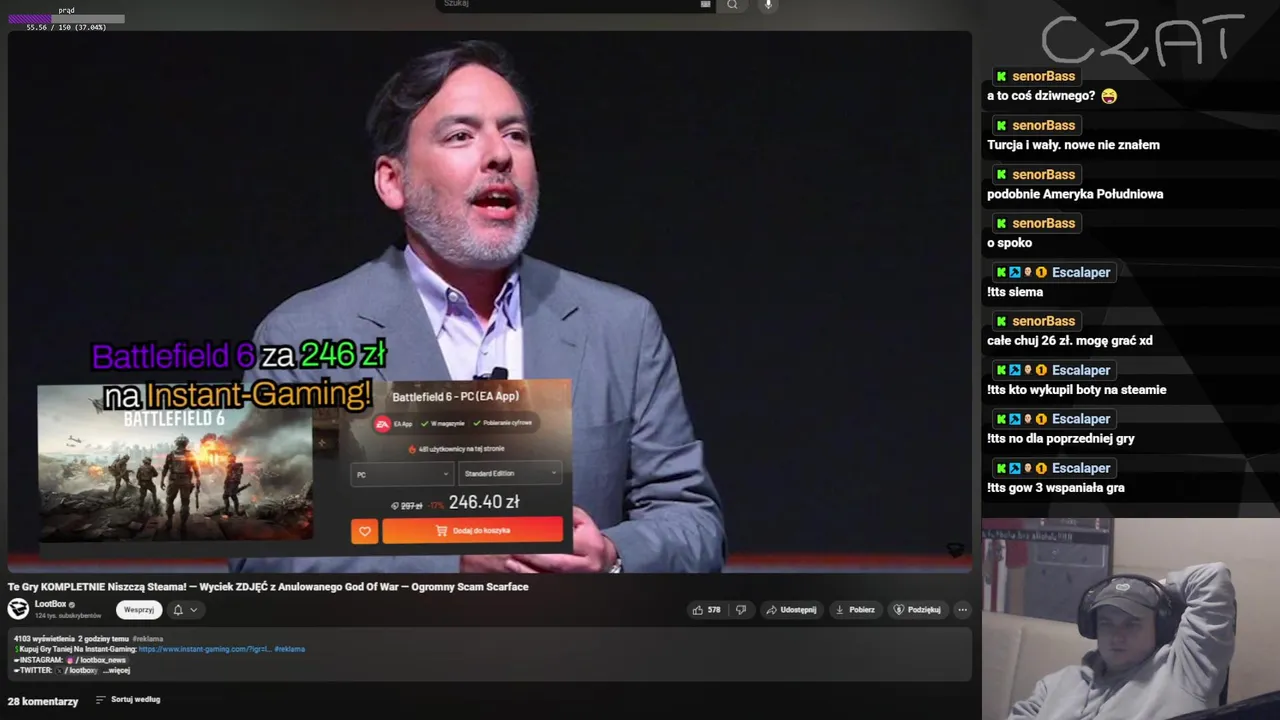
Task: Open notification bell dropdown for LootBox
Action: (x=185, y=609)
